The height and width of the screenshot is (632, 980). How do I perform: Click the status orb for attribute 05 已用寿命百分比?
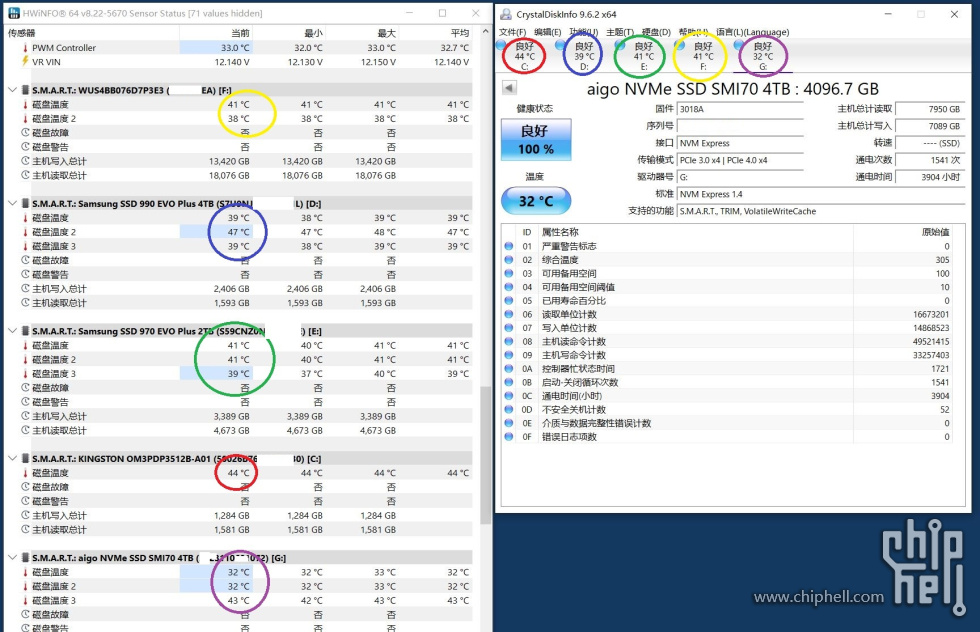click(x=509, y=301)
